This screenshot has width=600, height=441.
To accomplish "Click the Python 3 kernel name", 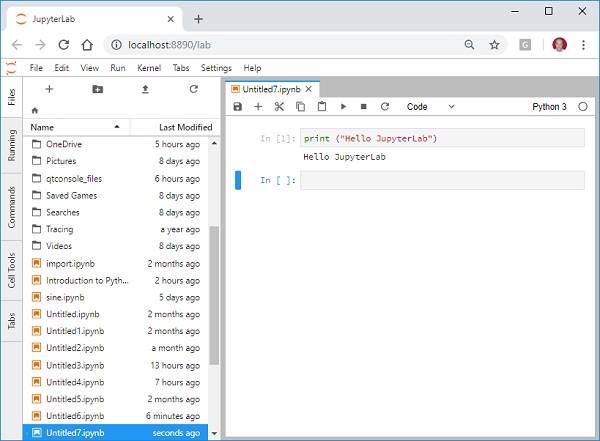I will 549,107.
